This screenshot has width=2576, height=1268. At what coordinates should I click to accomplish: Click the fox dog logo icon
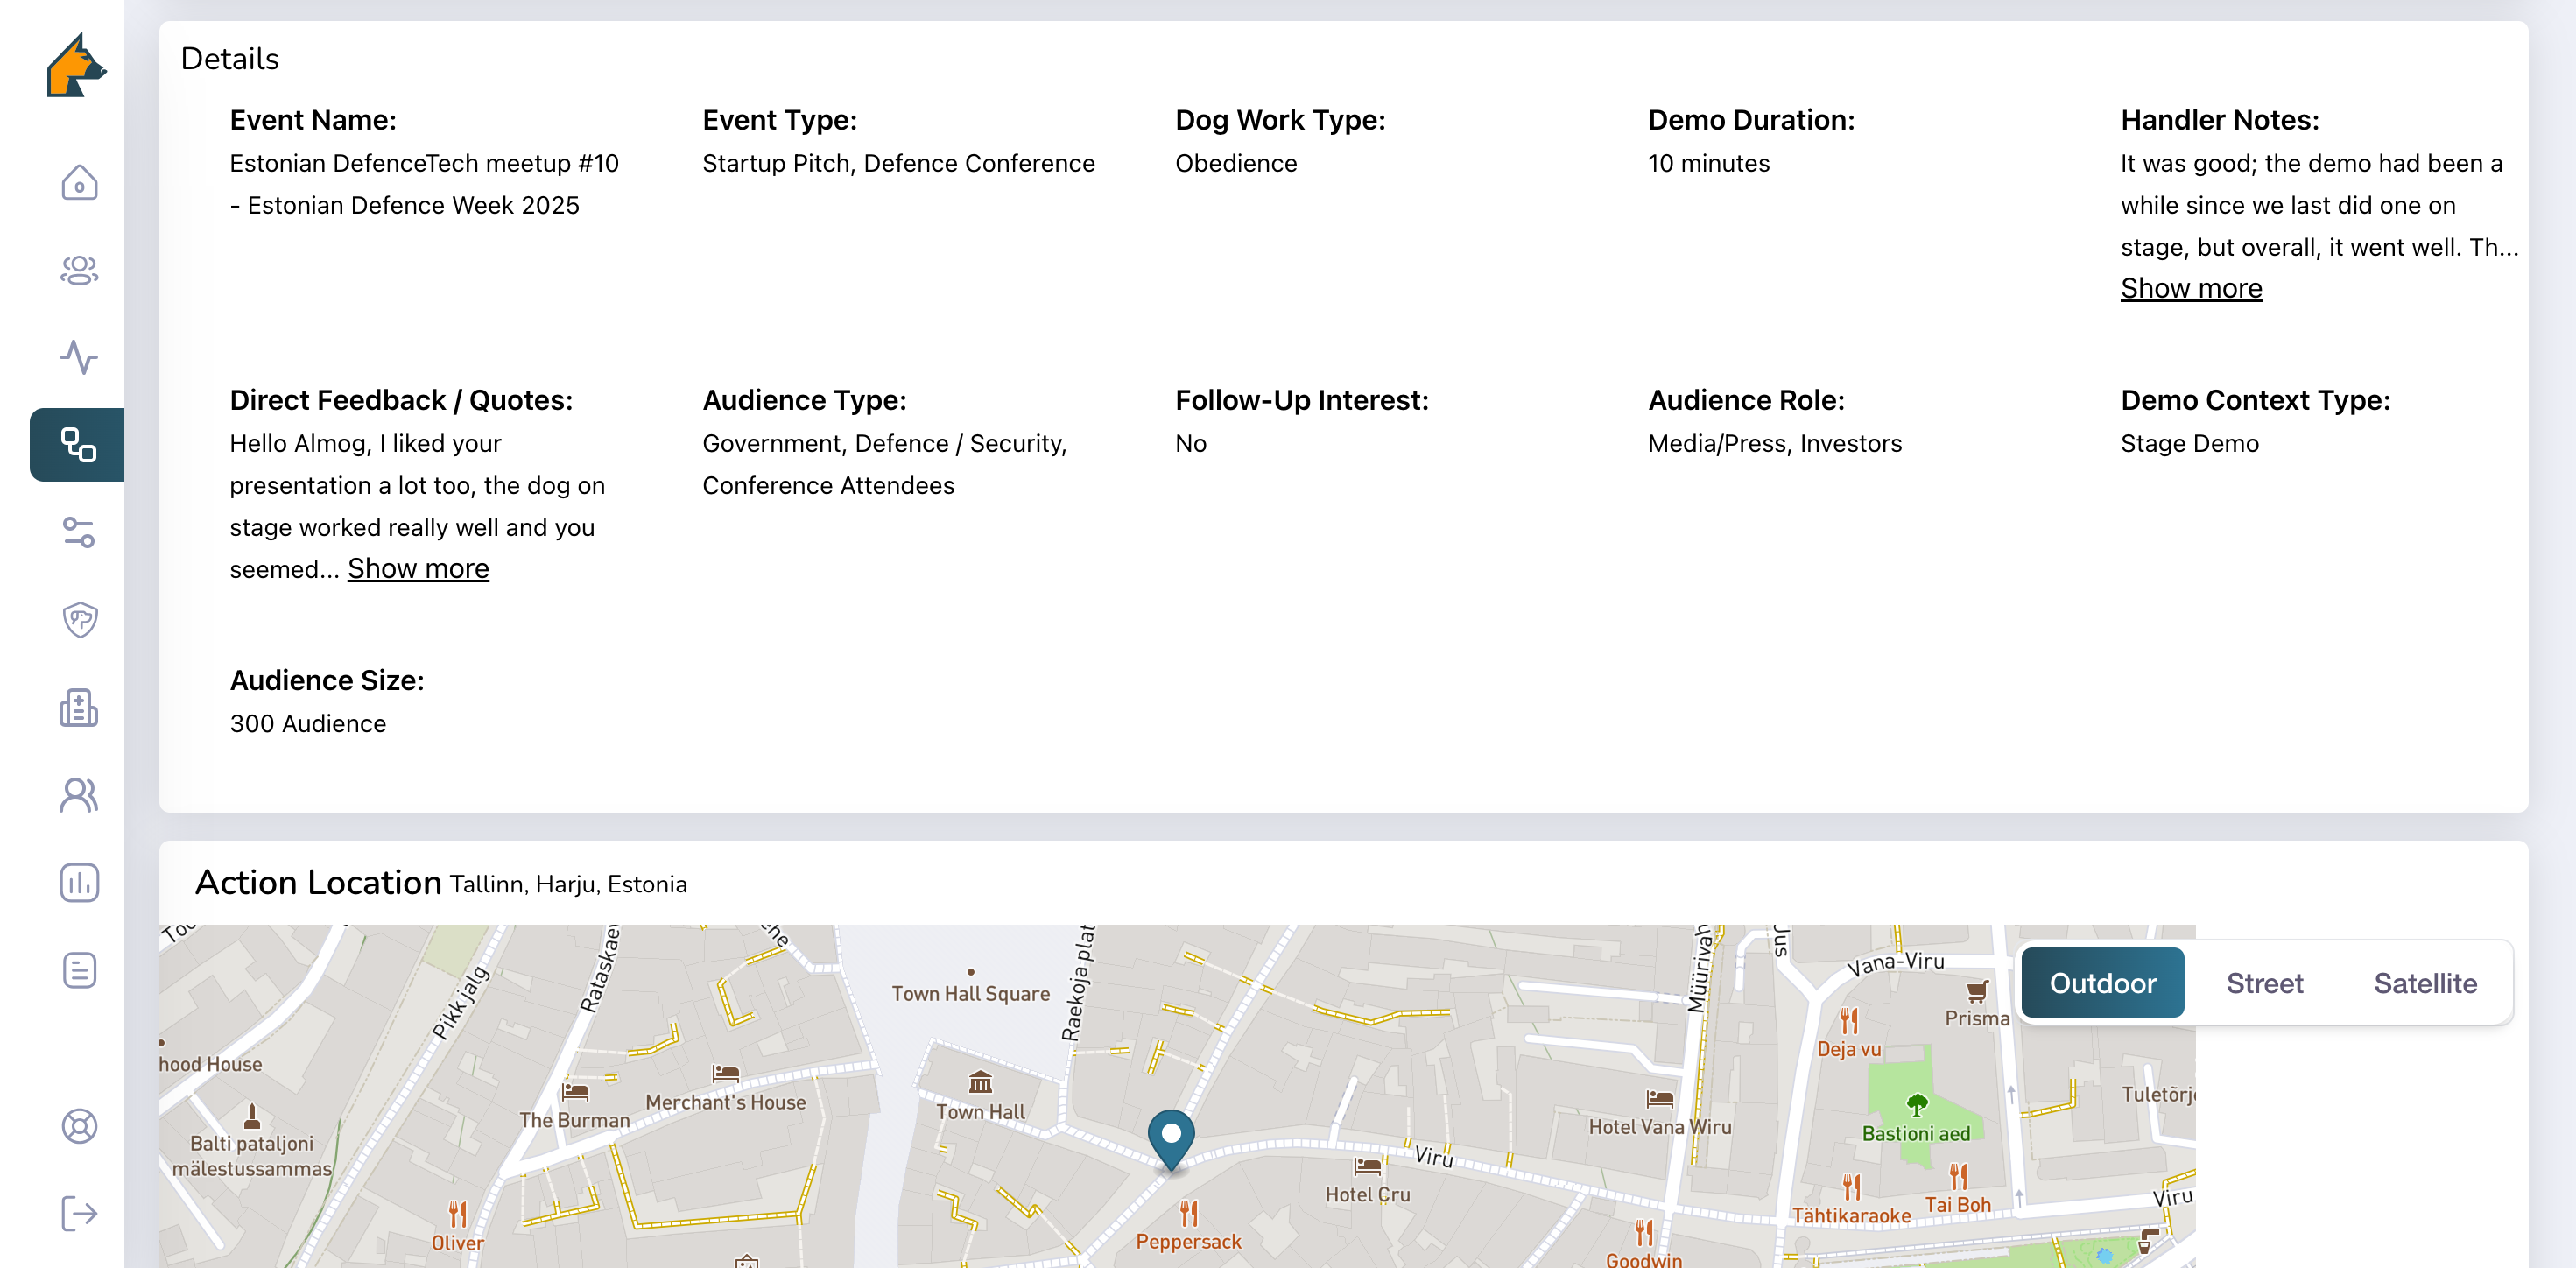pos(76,66)
